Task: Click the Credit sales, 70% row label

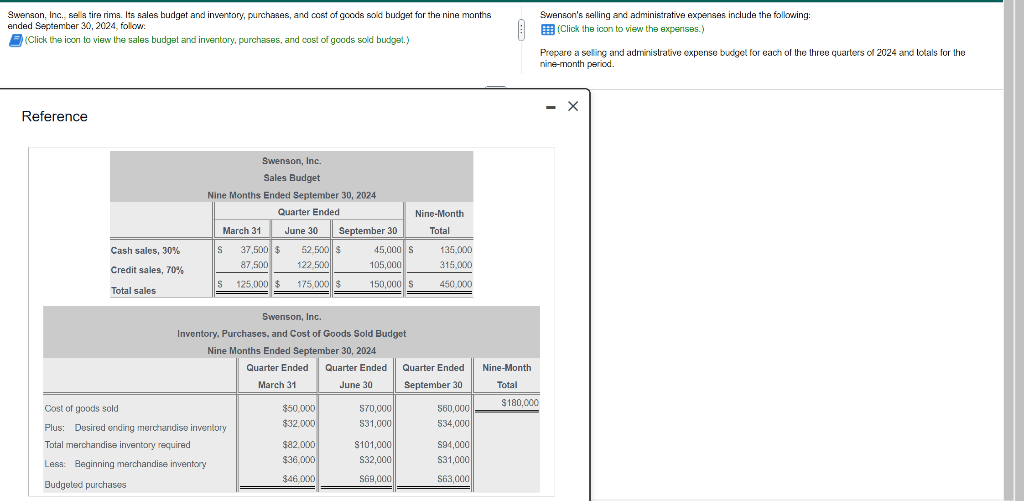Action: click(148, 270)
